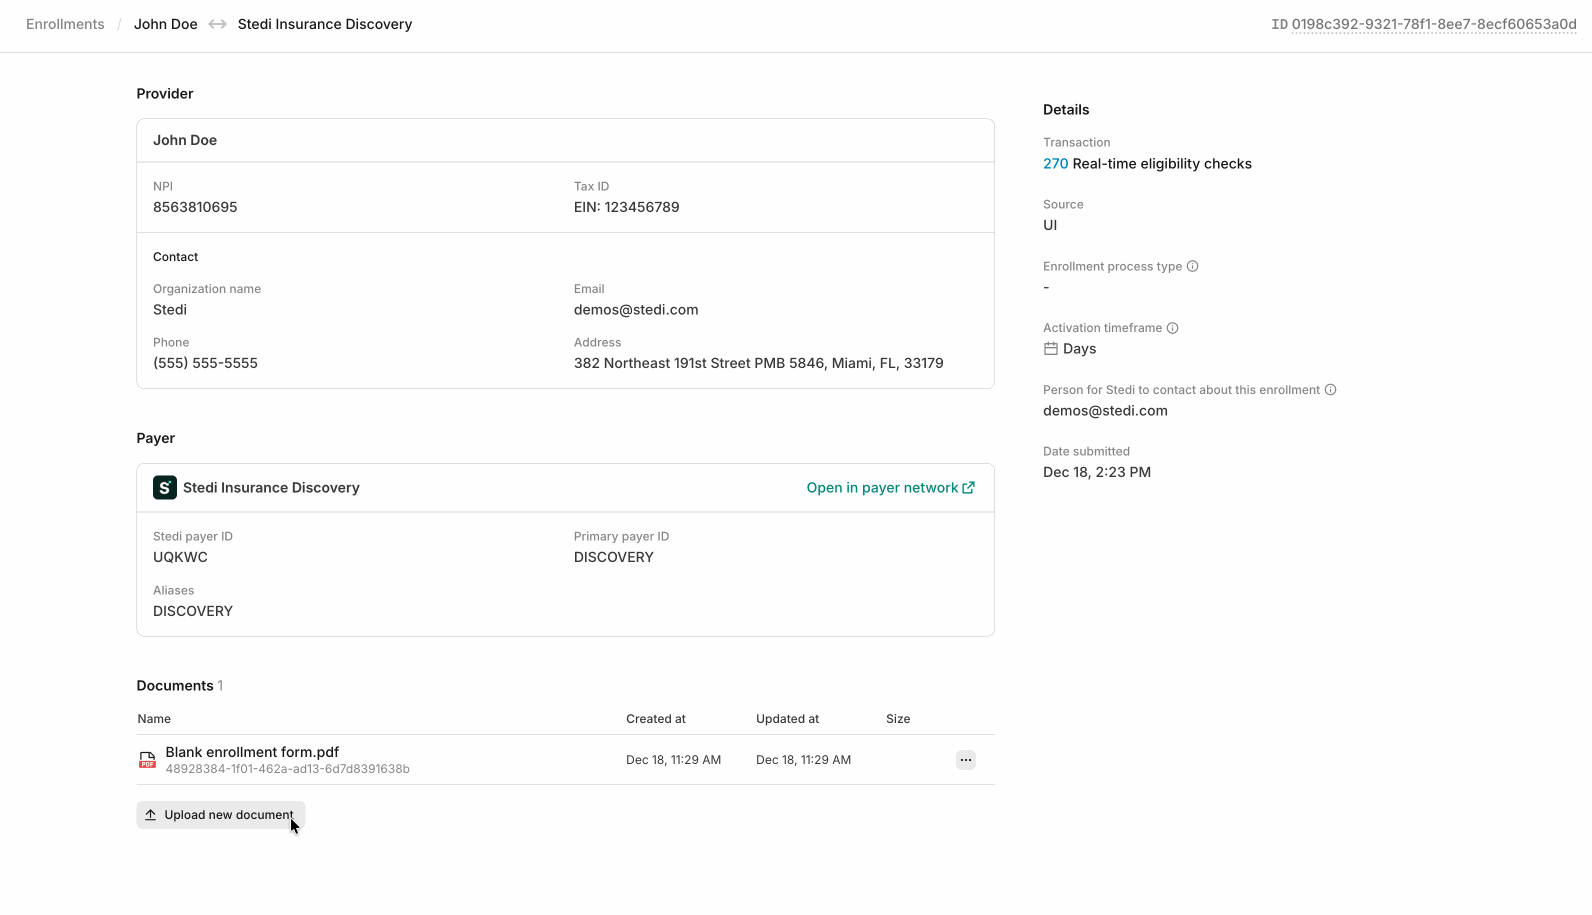Open the document more options menu
Image resolution: width=1592 pixels, height=915 pixels.
coord(966,760)
